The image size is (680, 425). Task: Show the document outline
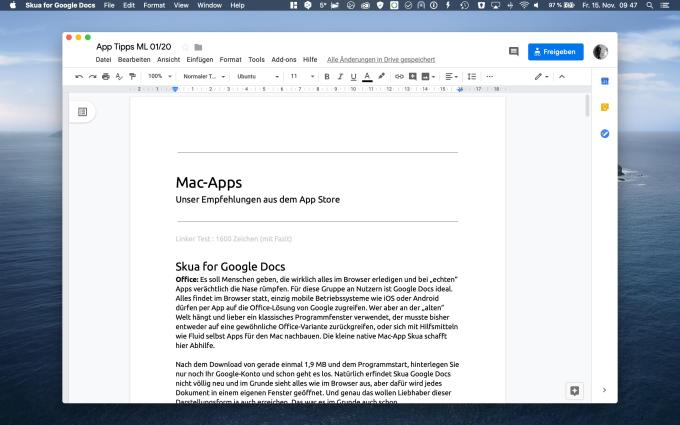82,112
